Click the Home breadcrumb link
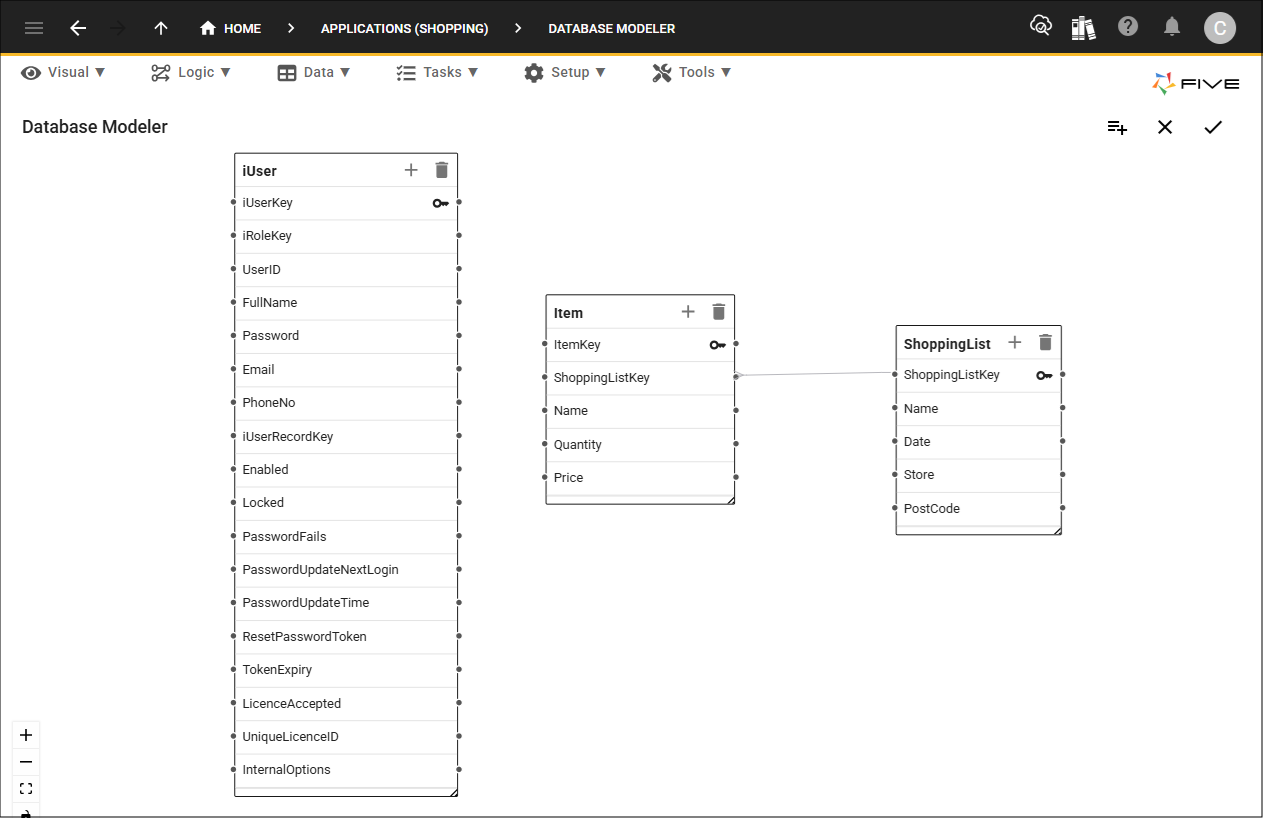Viewport: 1263px width, 818px height. click(231, 28)
